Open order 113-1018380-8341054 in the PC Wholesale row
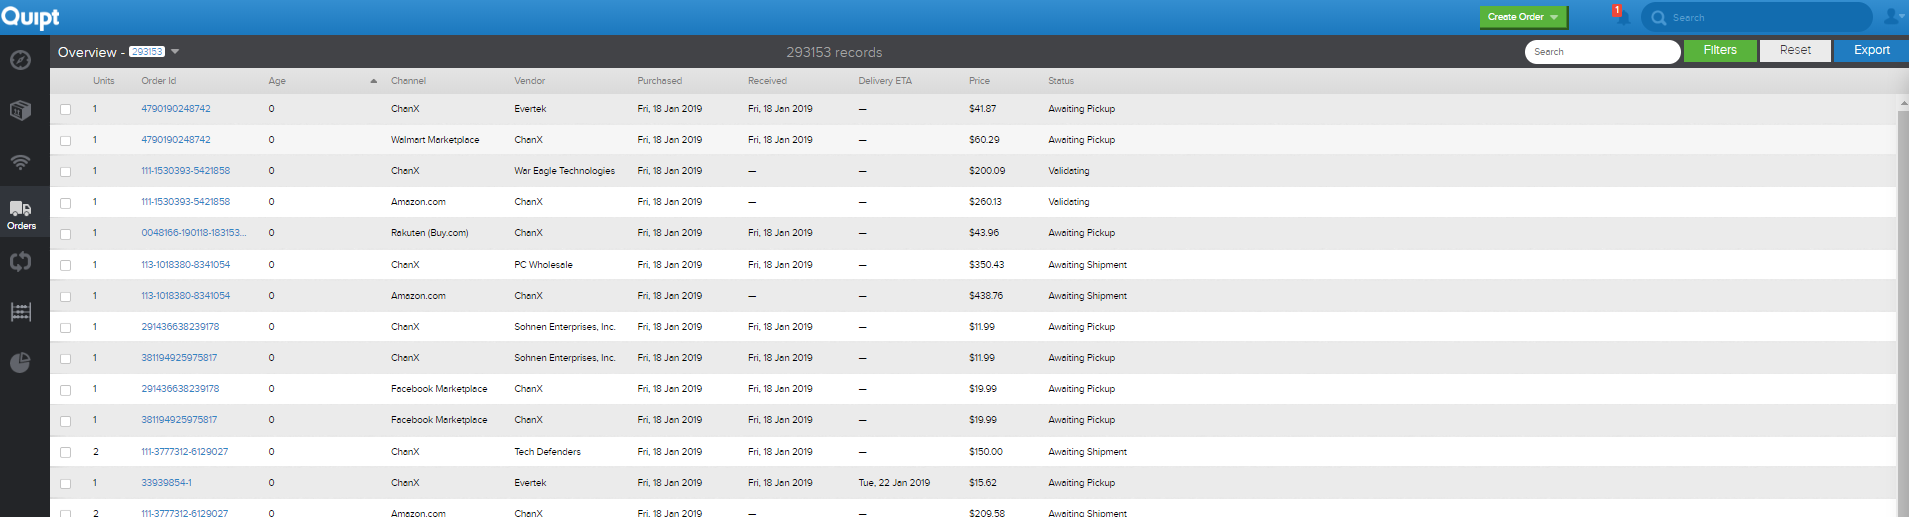The height and width of the screenshot is (517, 1909). tap(185, 265)
